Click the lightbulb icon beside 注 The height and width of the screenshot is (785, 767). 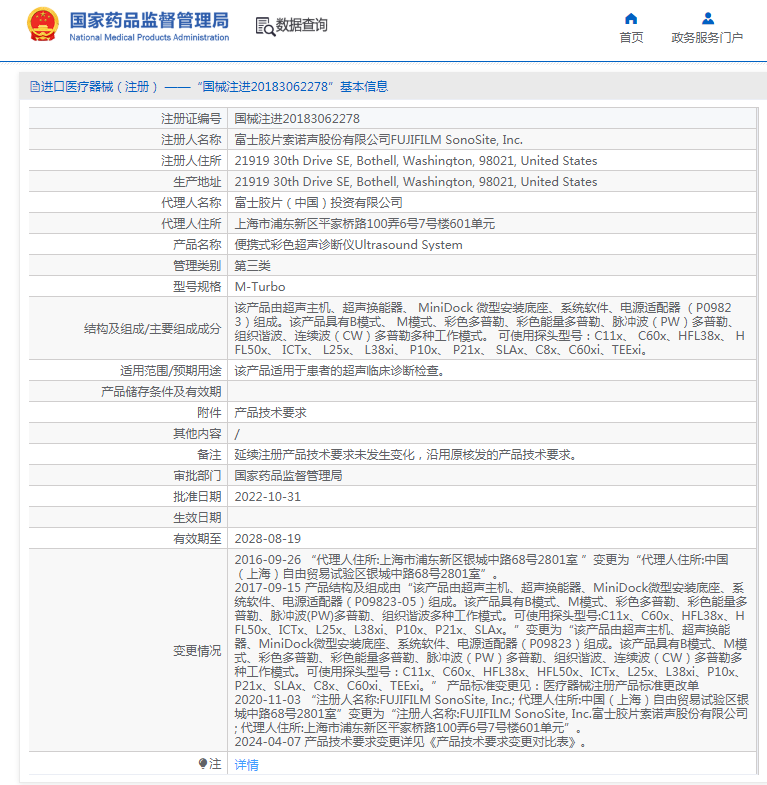[x=203, y=763]
